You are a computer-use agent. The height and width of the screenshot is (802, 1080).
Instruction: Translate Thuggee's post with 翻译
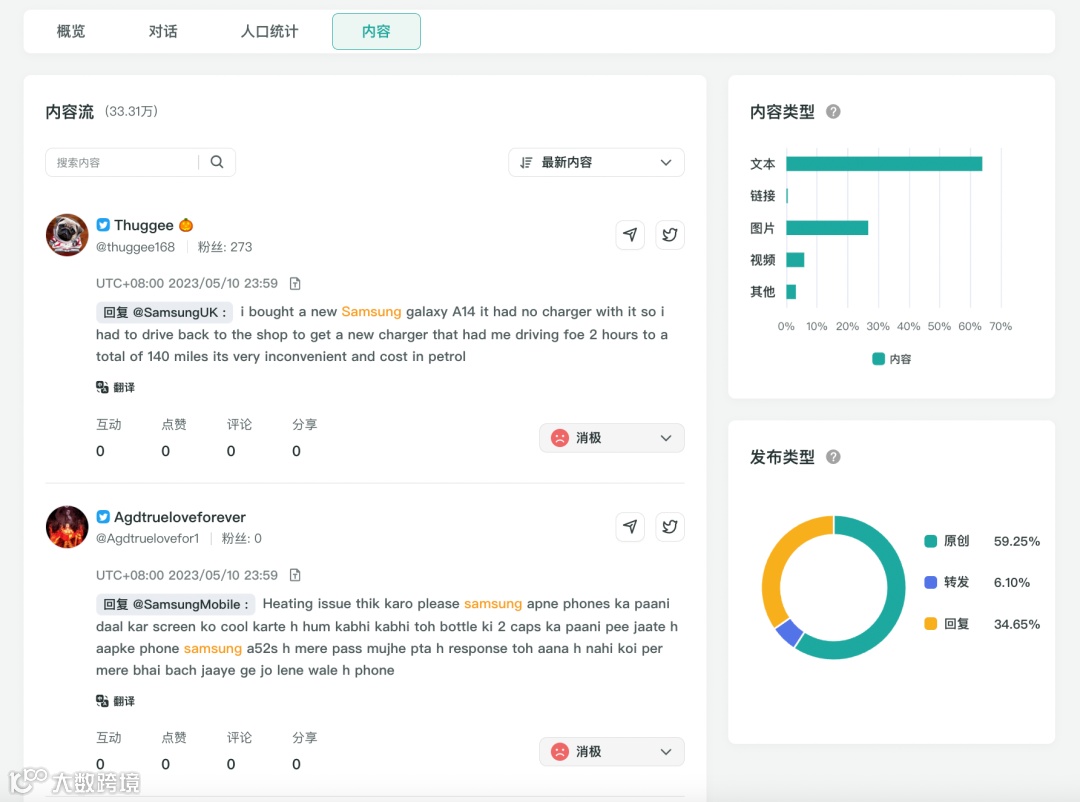click(116, 387)
